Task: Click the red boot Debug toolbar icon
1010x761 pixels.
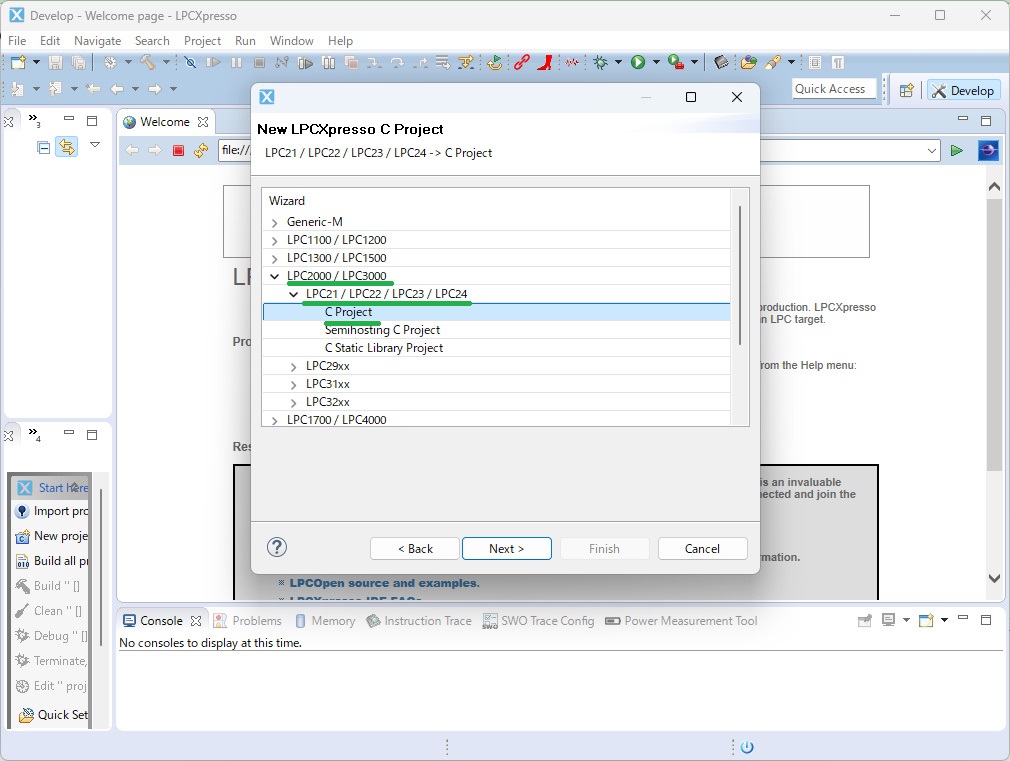Action: coord(545,62)
